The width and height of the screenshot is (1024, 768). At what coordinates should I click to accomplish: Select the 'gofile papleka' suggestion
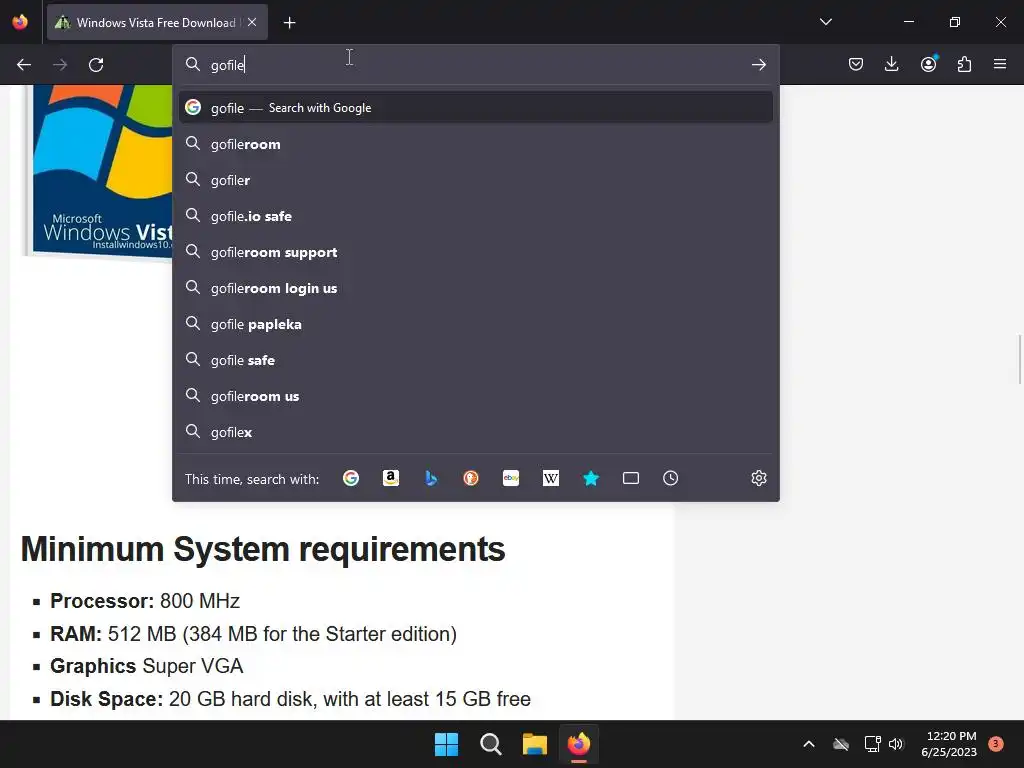(475, 324)
